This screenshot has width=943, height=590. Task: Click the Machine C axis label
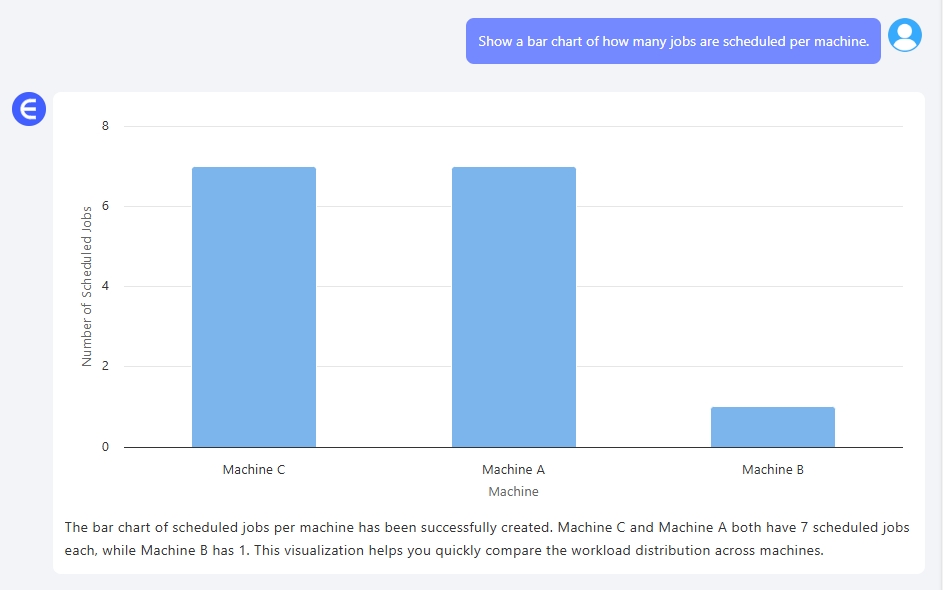coord(254,470)
